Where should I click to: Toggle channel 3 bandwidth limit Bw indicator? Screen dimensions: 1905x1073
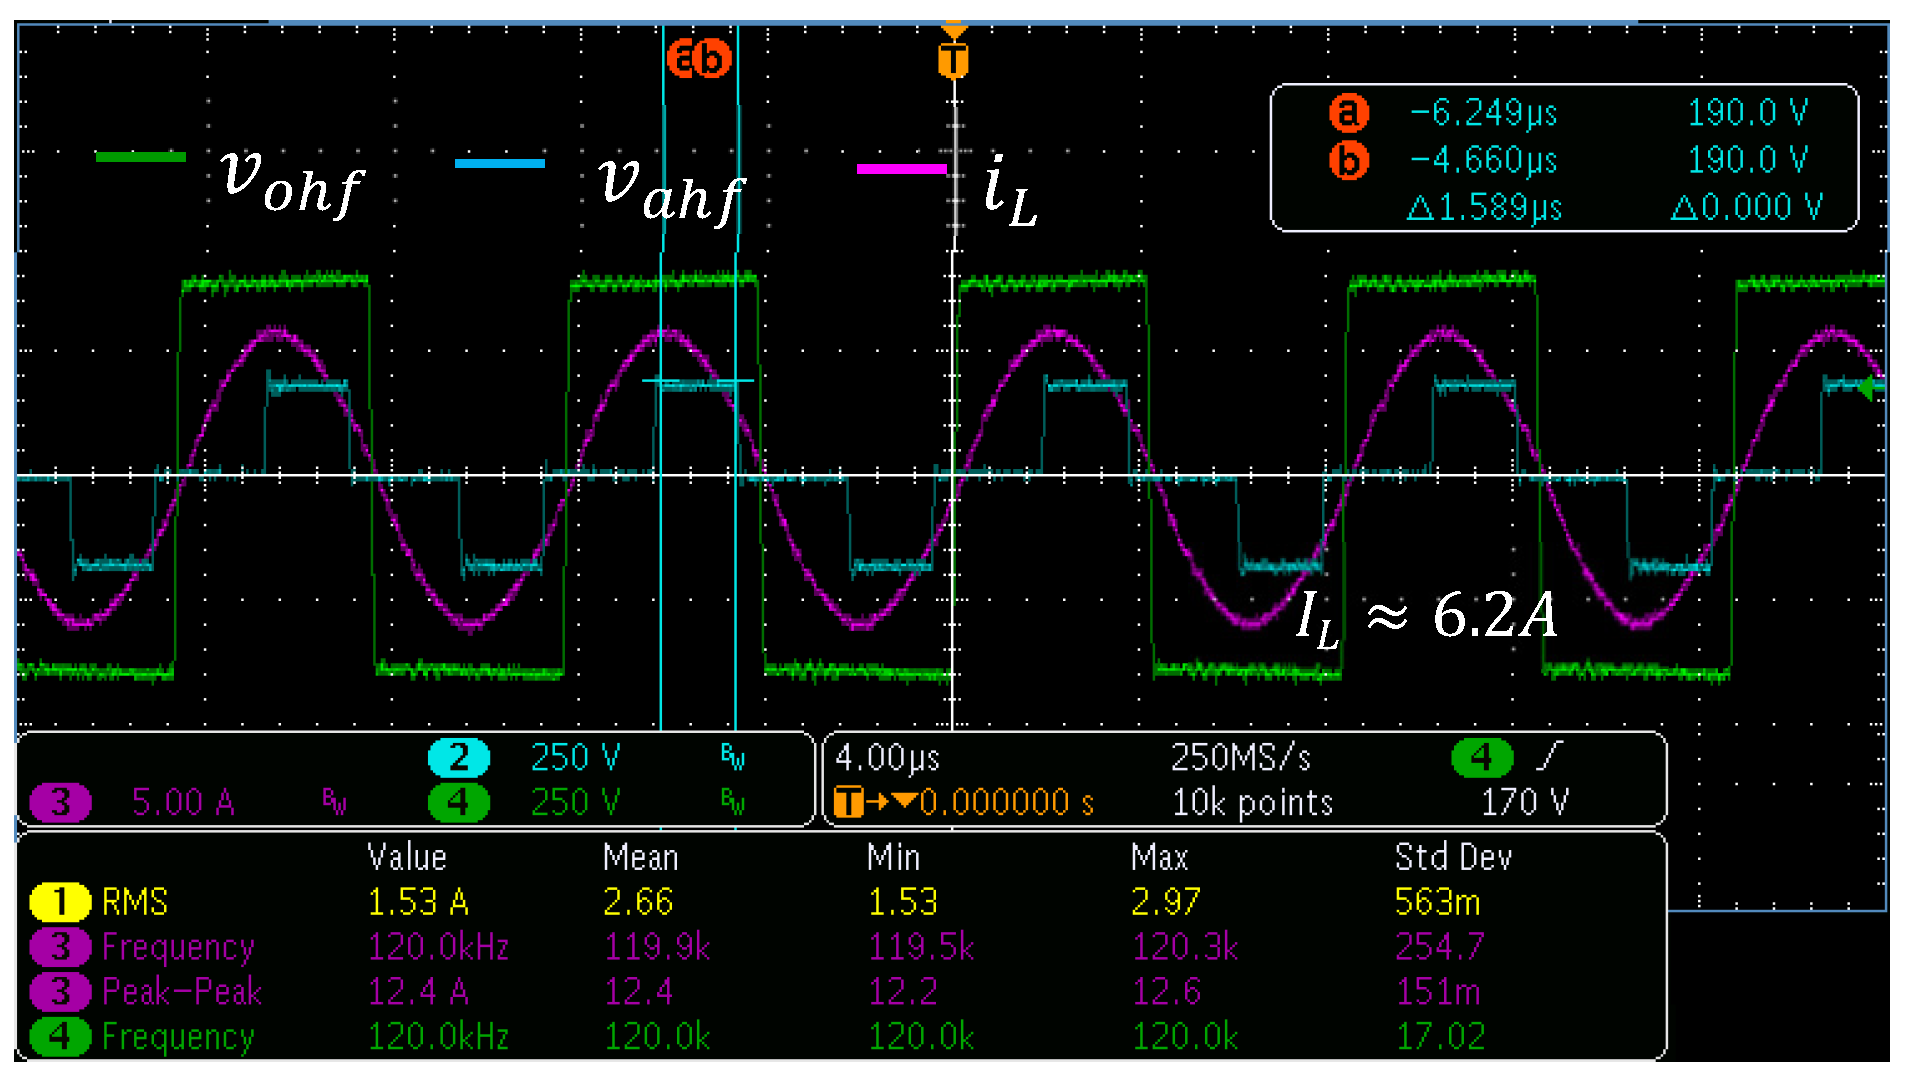(334, 802)
